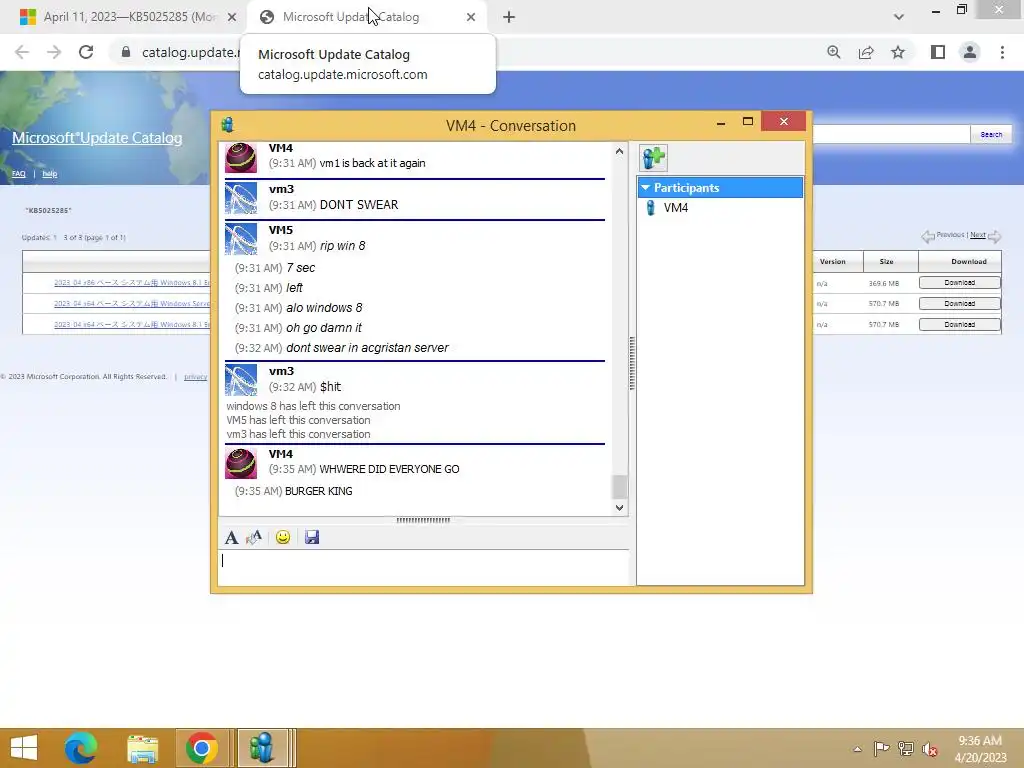This screenshot has width=1024, height=768.
Task: Click the Search button in the catalog
Action: pos(991,135)
